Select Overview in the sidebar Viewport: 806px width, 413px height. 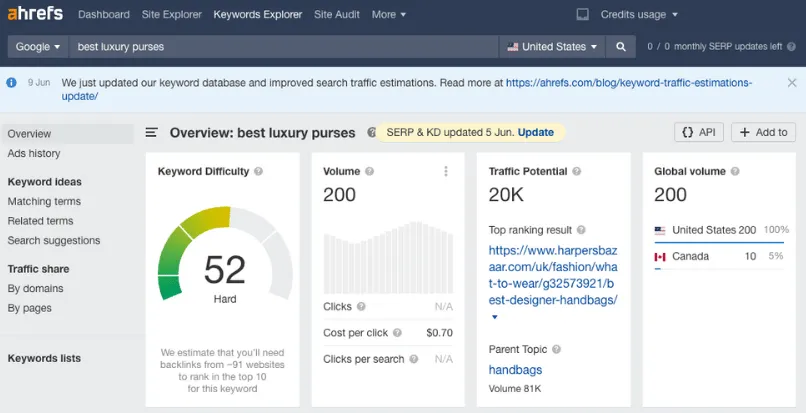tap(67, 134)
